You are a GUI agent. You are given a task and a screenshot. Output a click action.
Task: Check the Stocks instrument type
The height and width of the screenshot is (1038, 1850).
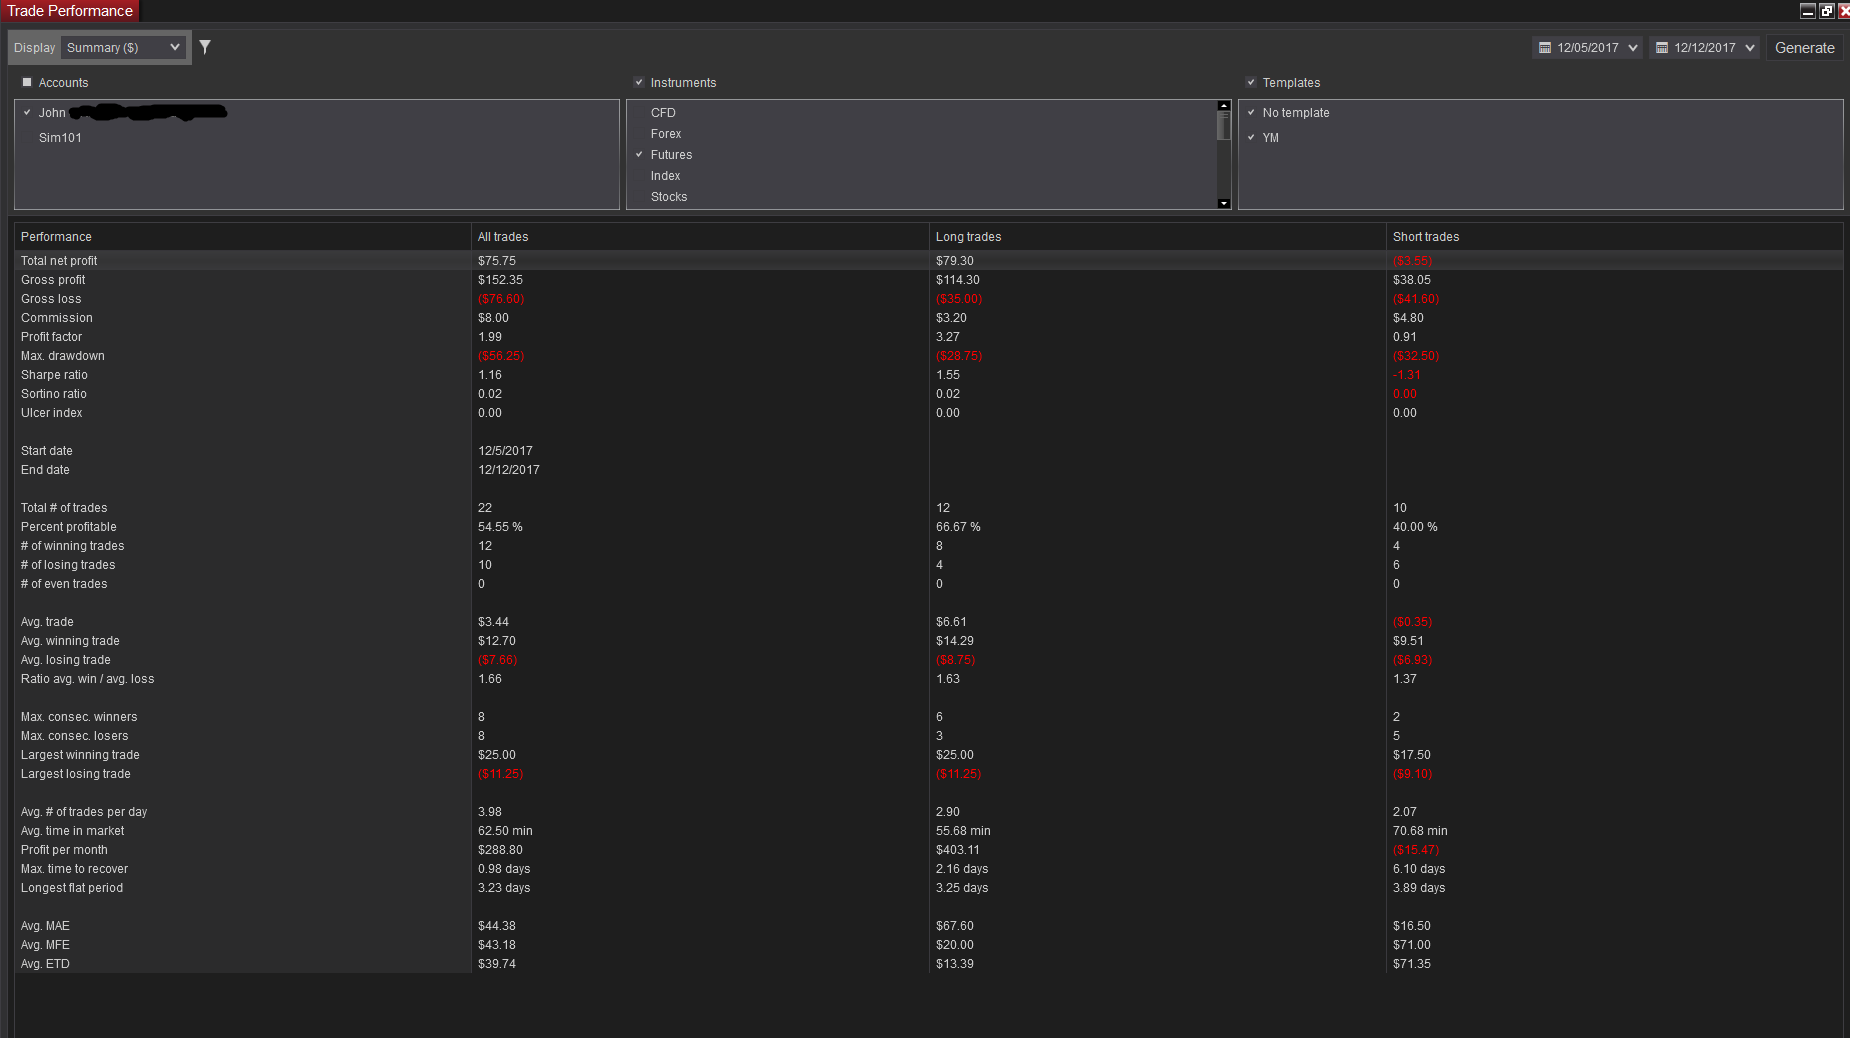click(x=669, y=197)
